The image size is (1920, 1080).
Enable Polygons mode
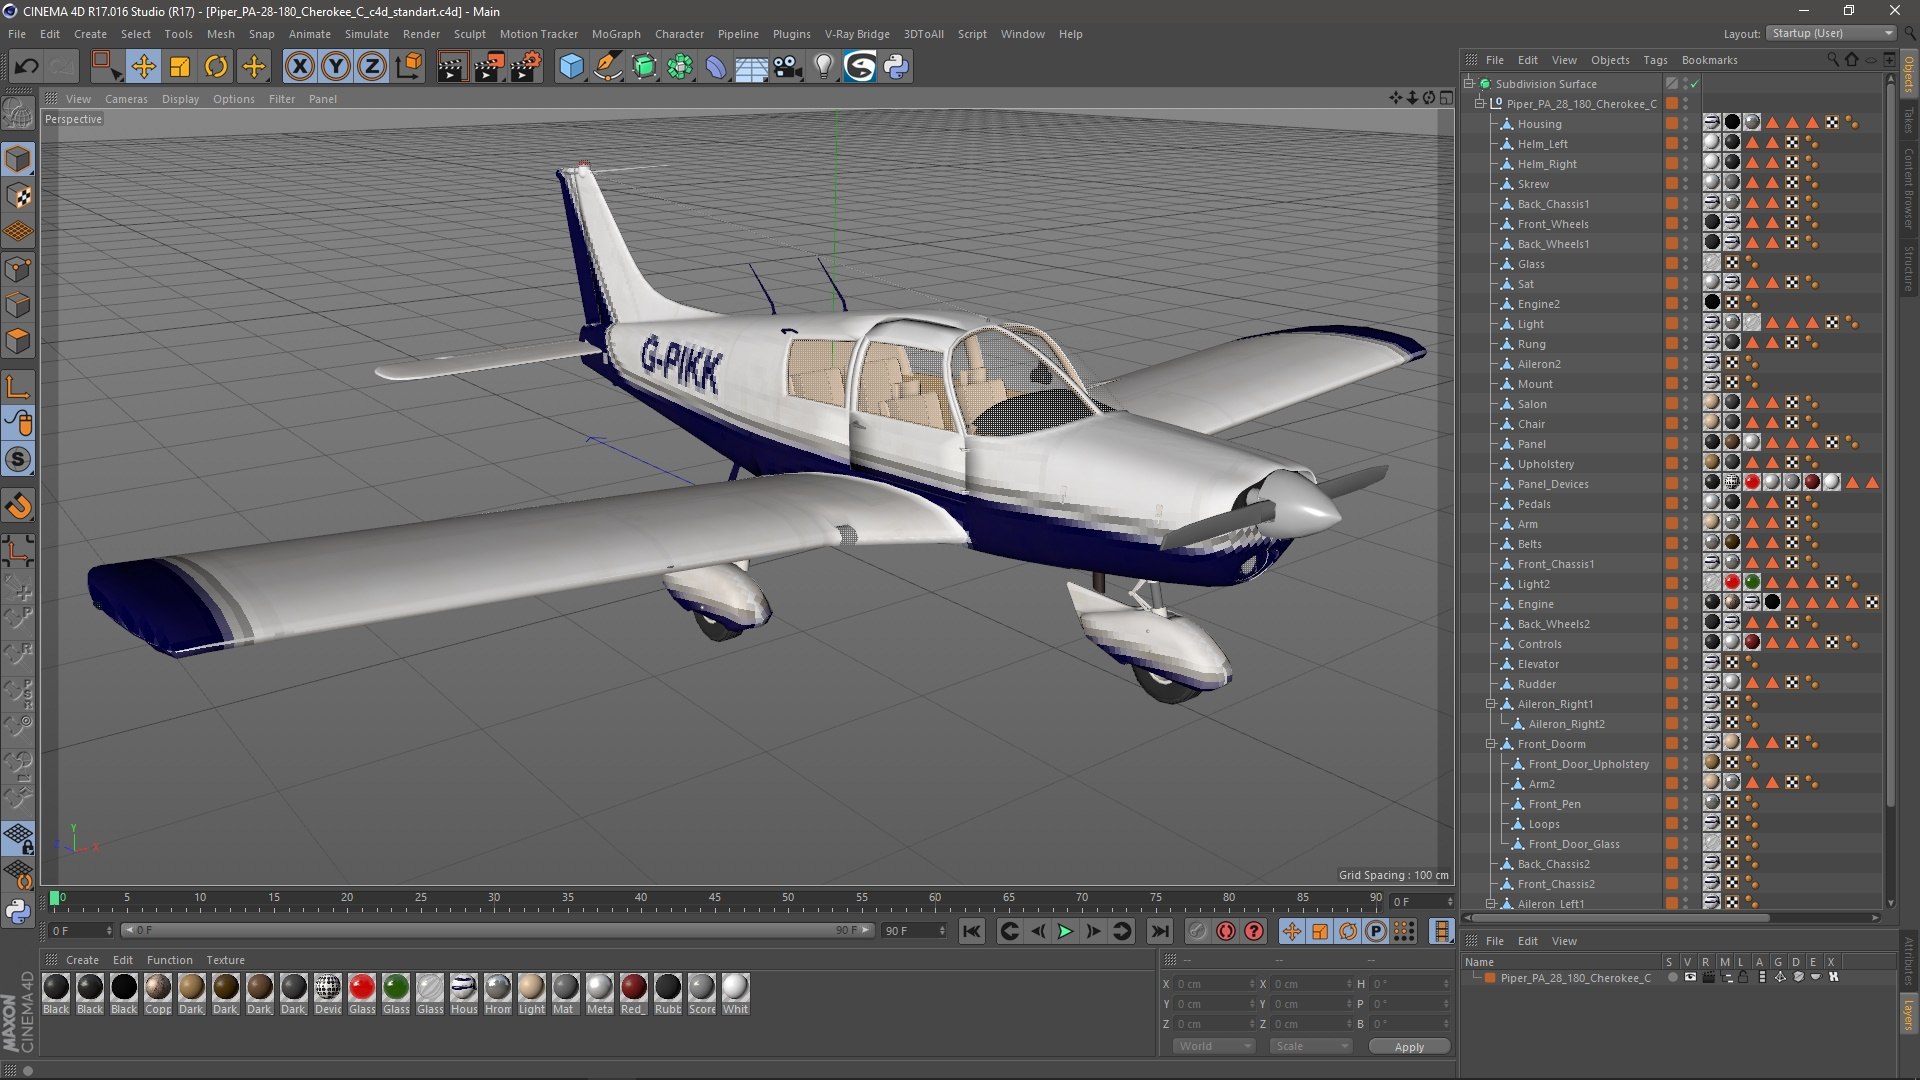(18, 341)
